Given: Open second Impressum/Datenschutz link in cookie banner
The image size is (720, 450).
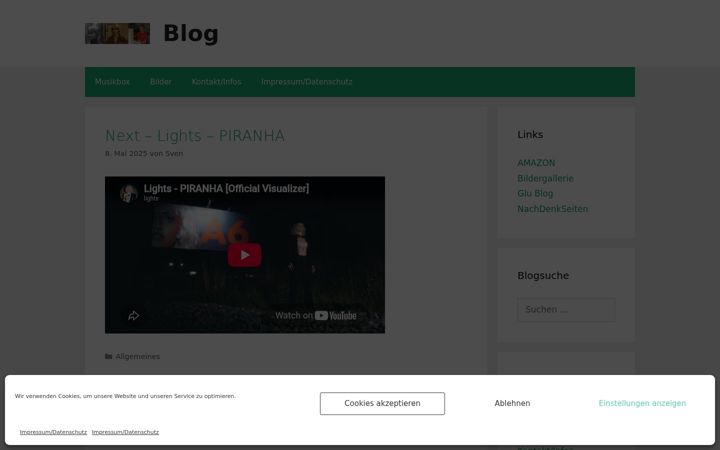Looking at the screenshot, I should click(125, 432).
